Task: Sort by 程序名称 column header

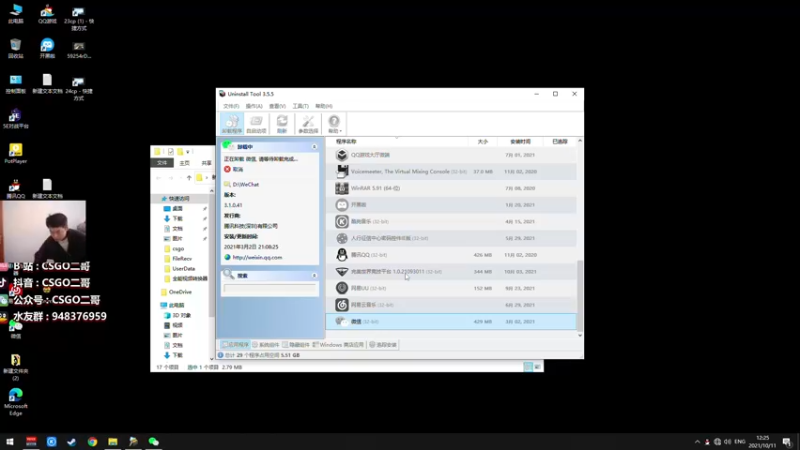Action: [x=346, y=141]
